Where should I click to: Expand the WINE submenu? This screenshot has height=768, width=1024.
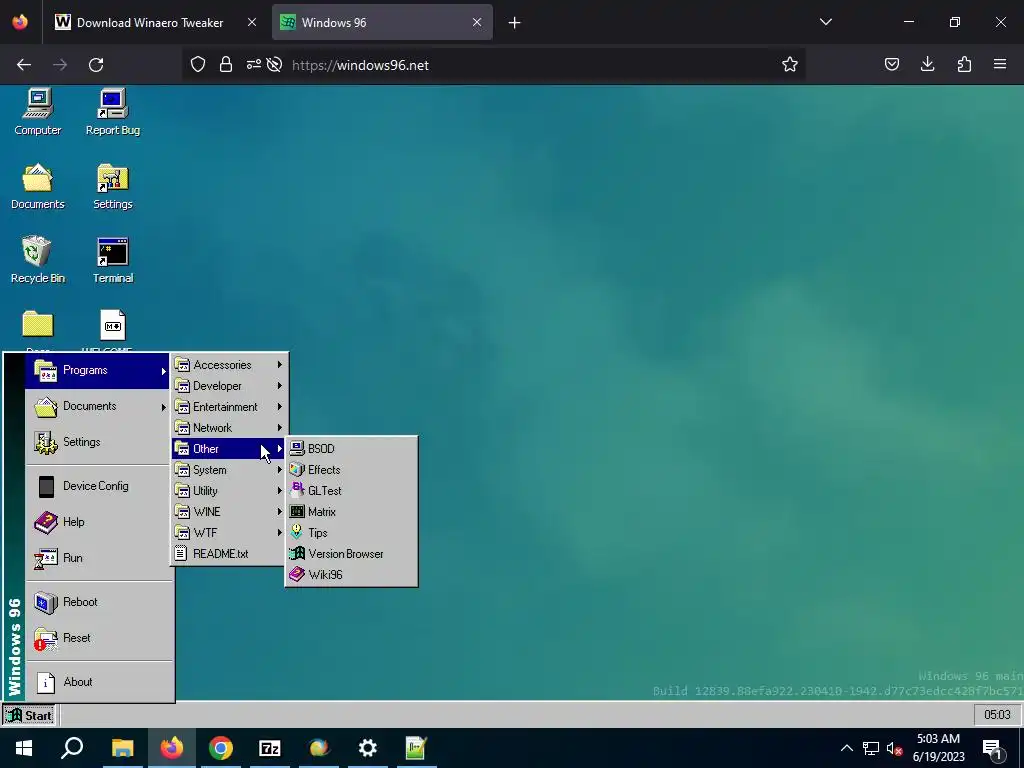[x=229, y=511]
